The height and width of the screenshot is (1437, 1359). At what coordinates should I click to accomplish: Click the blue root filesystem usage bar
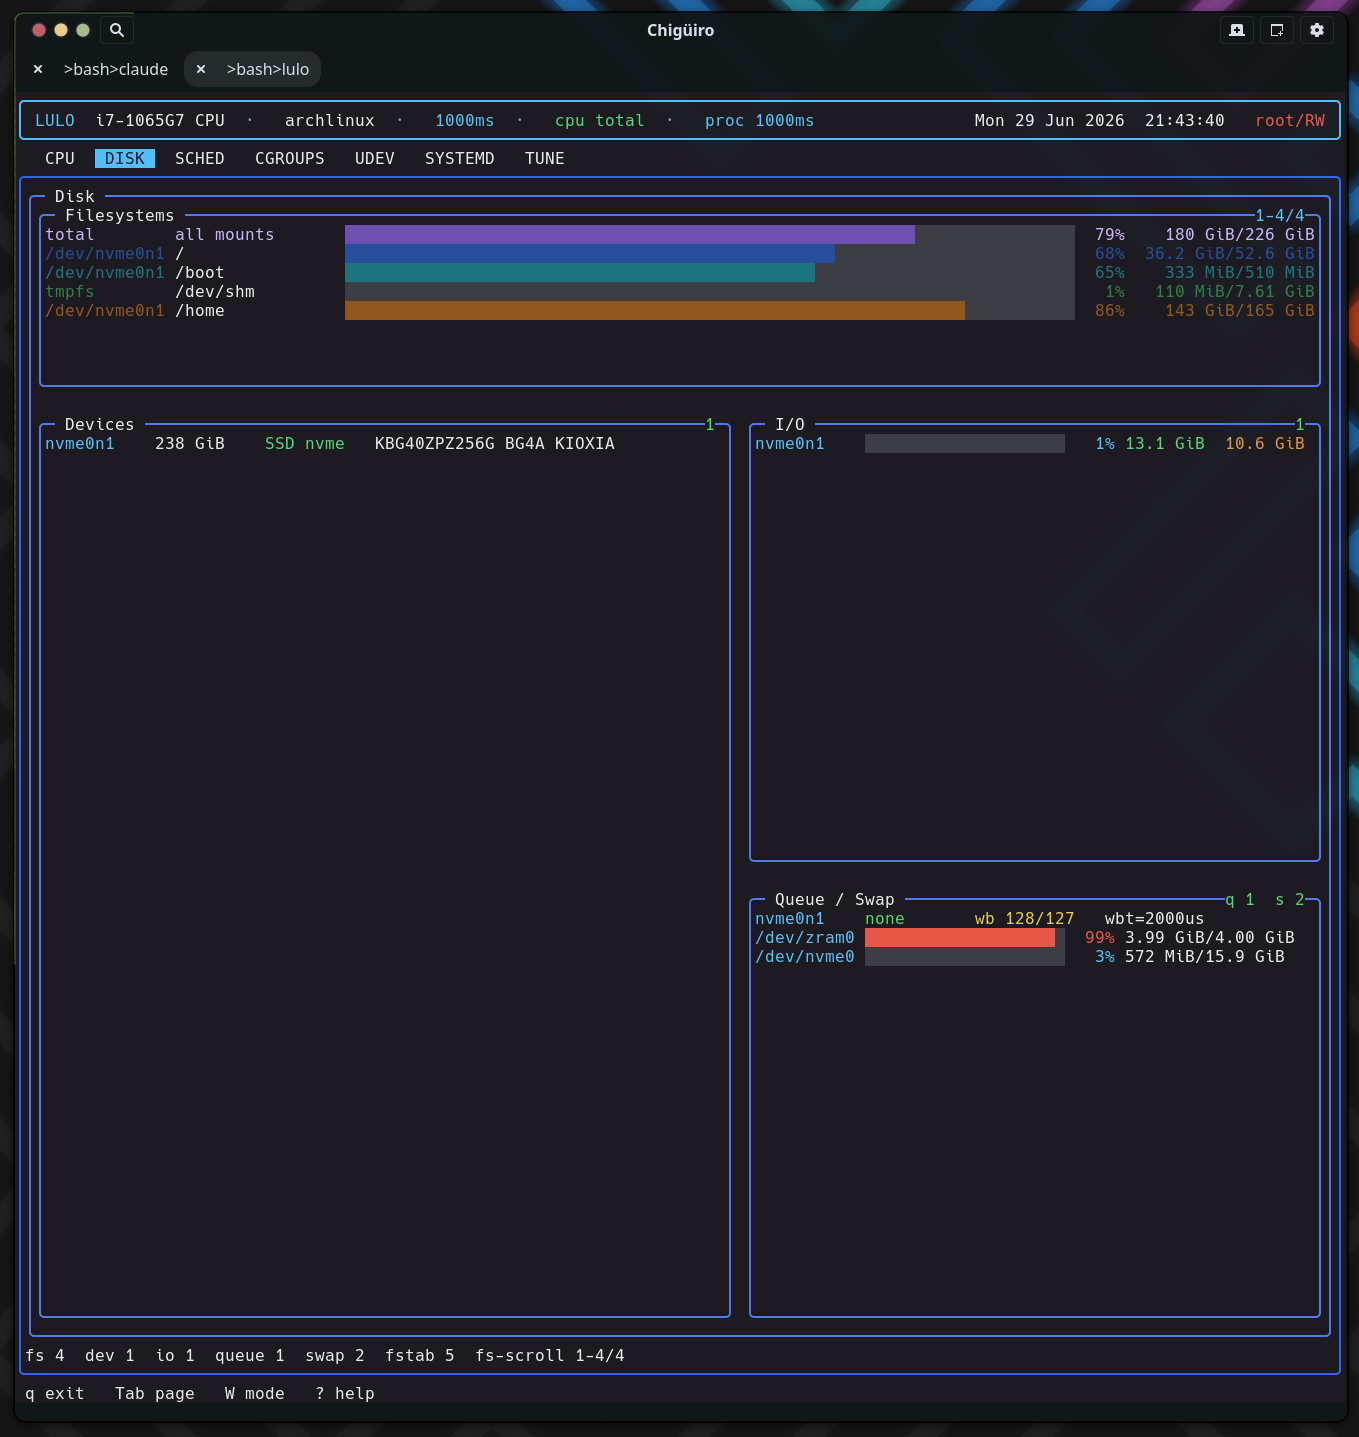(590, 253)
